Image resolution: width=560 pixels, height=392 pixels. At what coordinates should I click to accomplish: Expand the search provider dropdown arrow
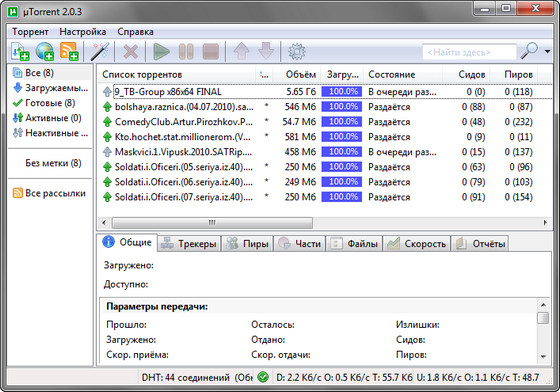548,52
